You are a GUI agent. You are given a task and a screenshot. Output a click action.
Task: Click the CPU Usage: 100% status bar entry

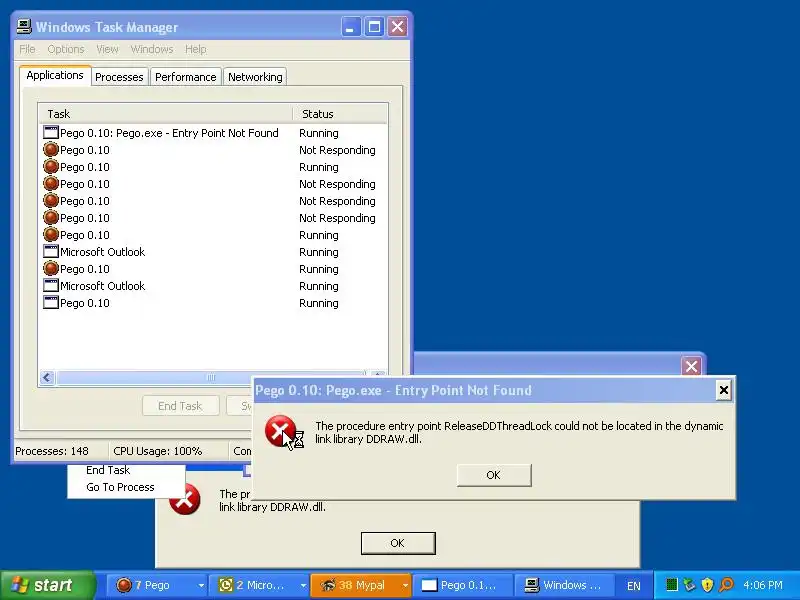click(158, 451)
